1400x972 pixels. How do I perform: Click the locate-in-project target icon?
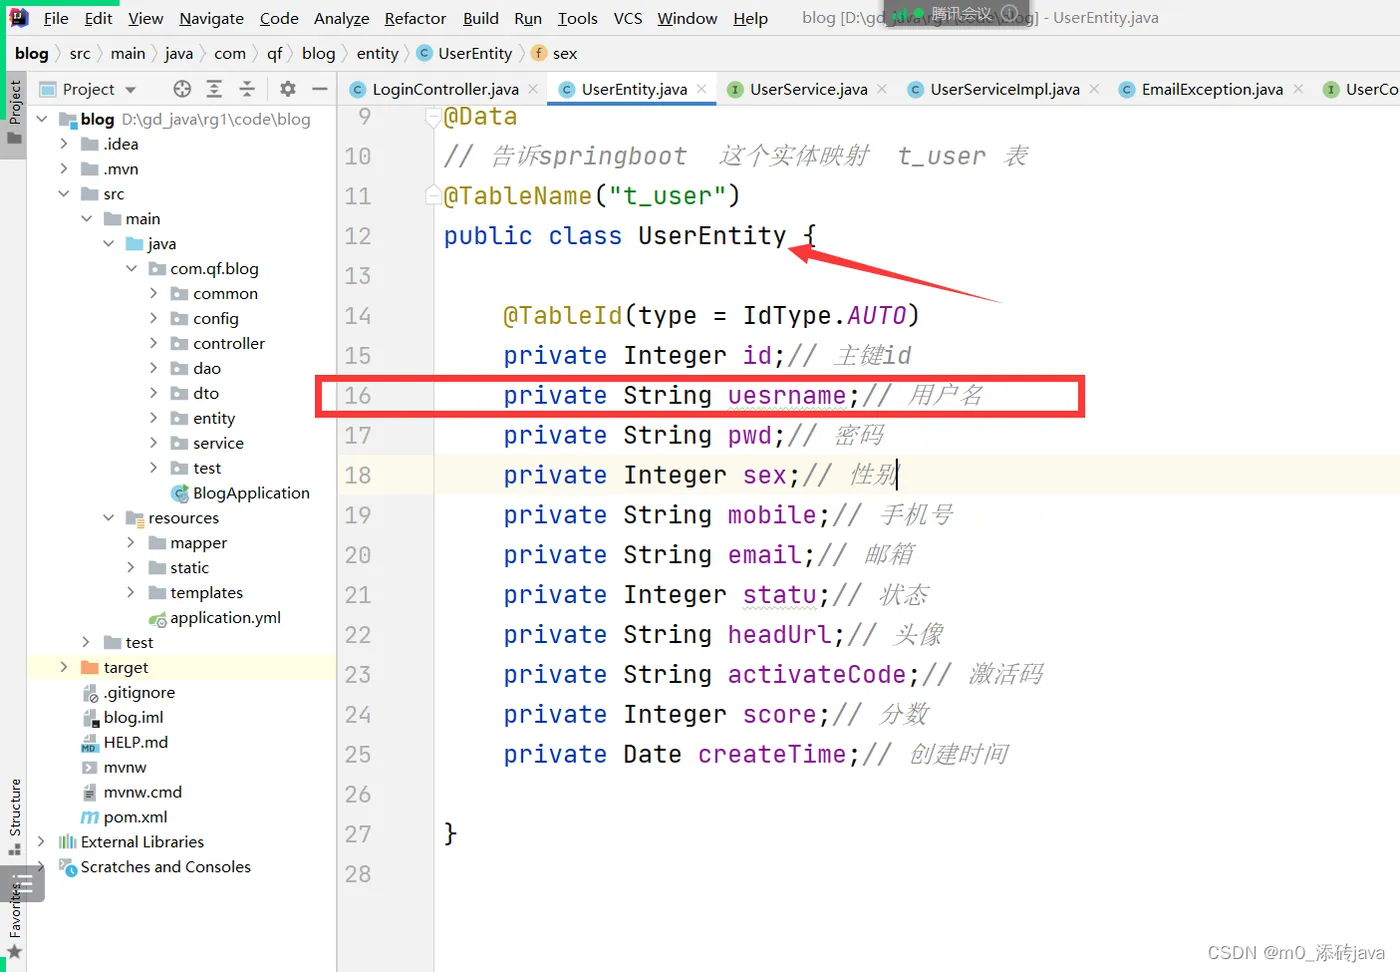[182, 89]
